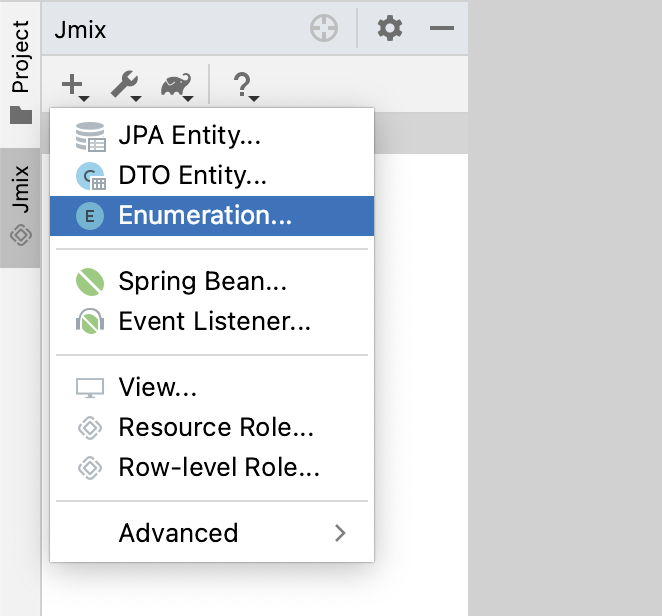Click the Enumeration E icon
This screenshot has height=616, width=662.
tap(90, 216)
